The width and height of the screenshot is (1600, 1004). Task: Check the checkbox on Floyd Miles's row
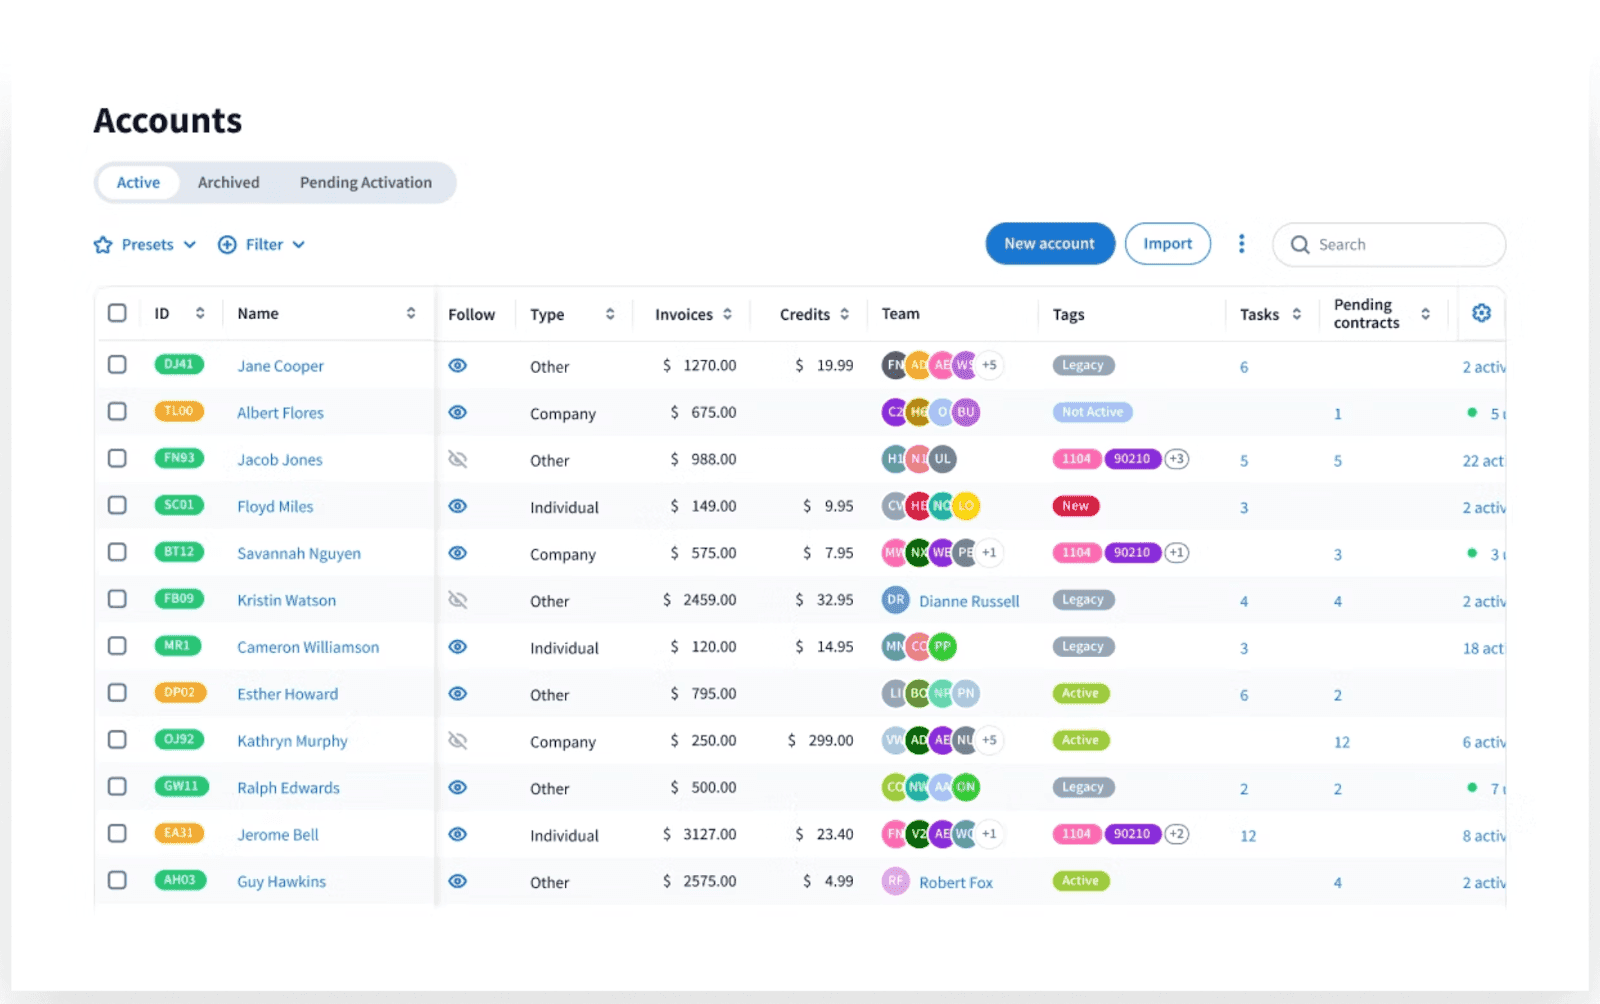[x=117, y=505]
